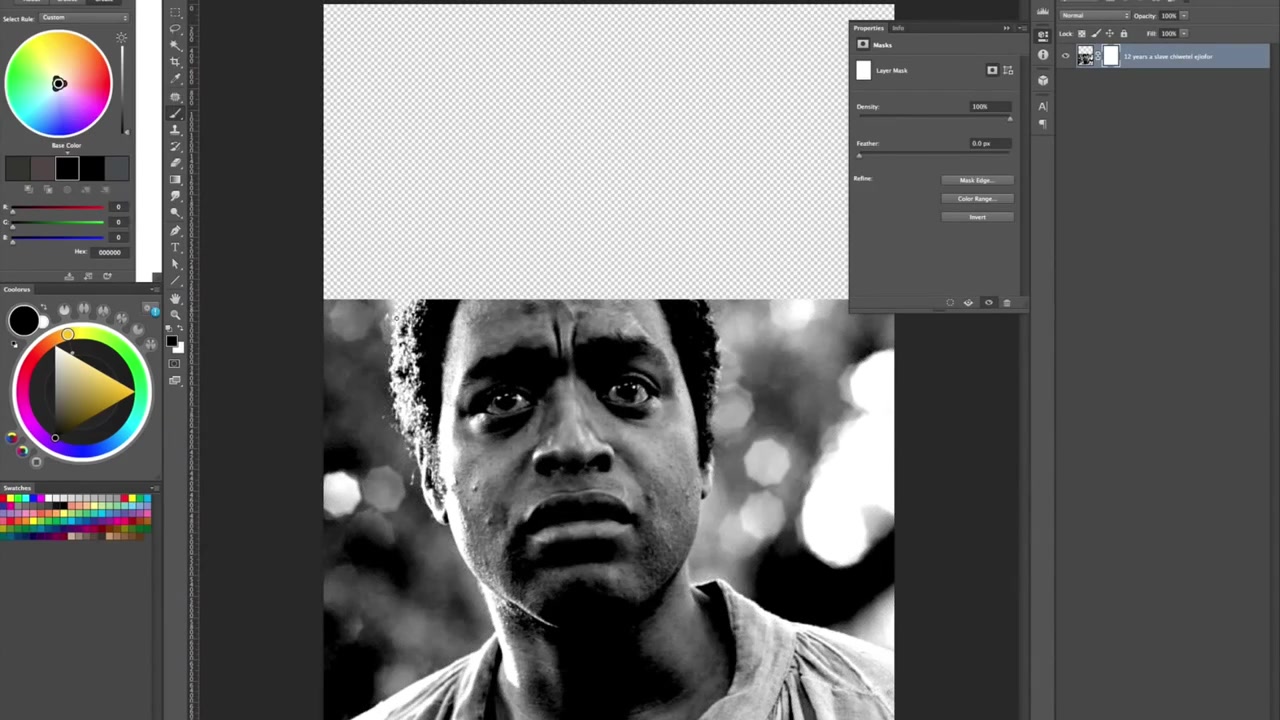The height and width of the screenshot is (720, 1280).
Task: Open the Normal blend mode dropdown
Action: point(1095,16)
